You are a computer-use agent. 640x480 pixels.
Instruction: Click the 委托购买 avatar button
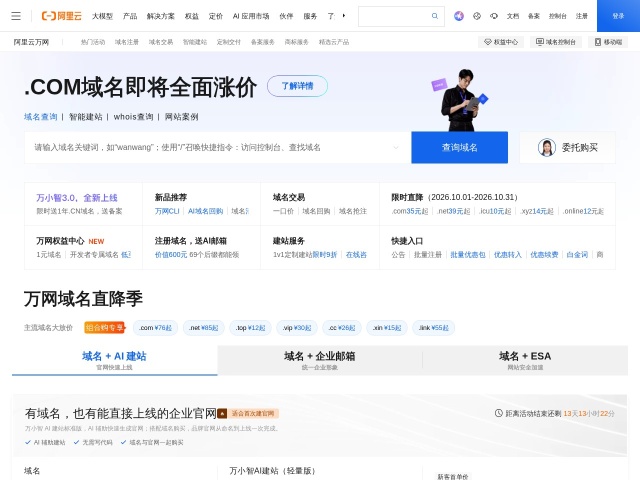point(567,147)
